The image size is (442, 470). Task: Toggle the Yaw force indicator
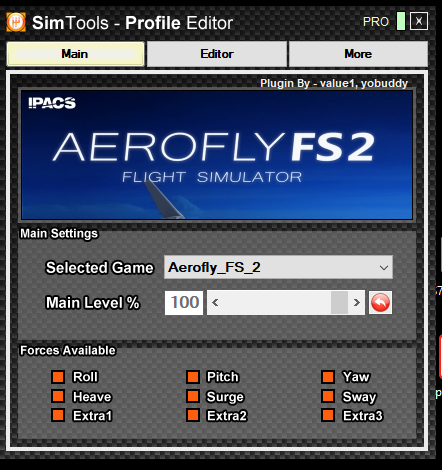click(x=328, y=377)
